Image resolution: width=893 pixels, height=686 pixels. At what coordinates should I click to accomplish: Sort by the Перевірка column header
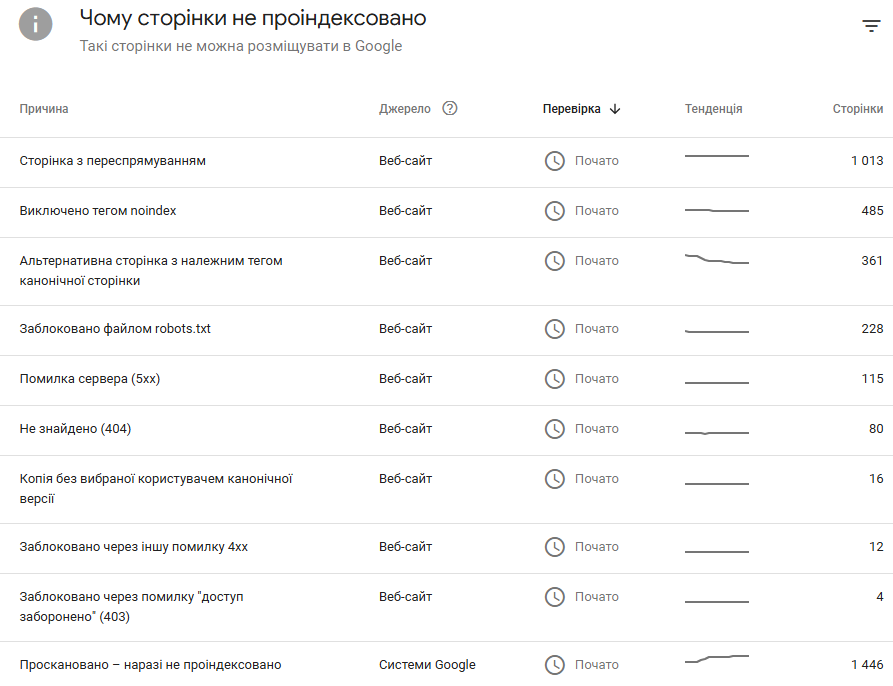click(572, 109)
